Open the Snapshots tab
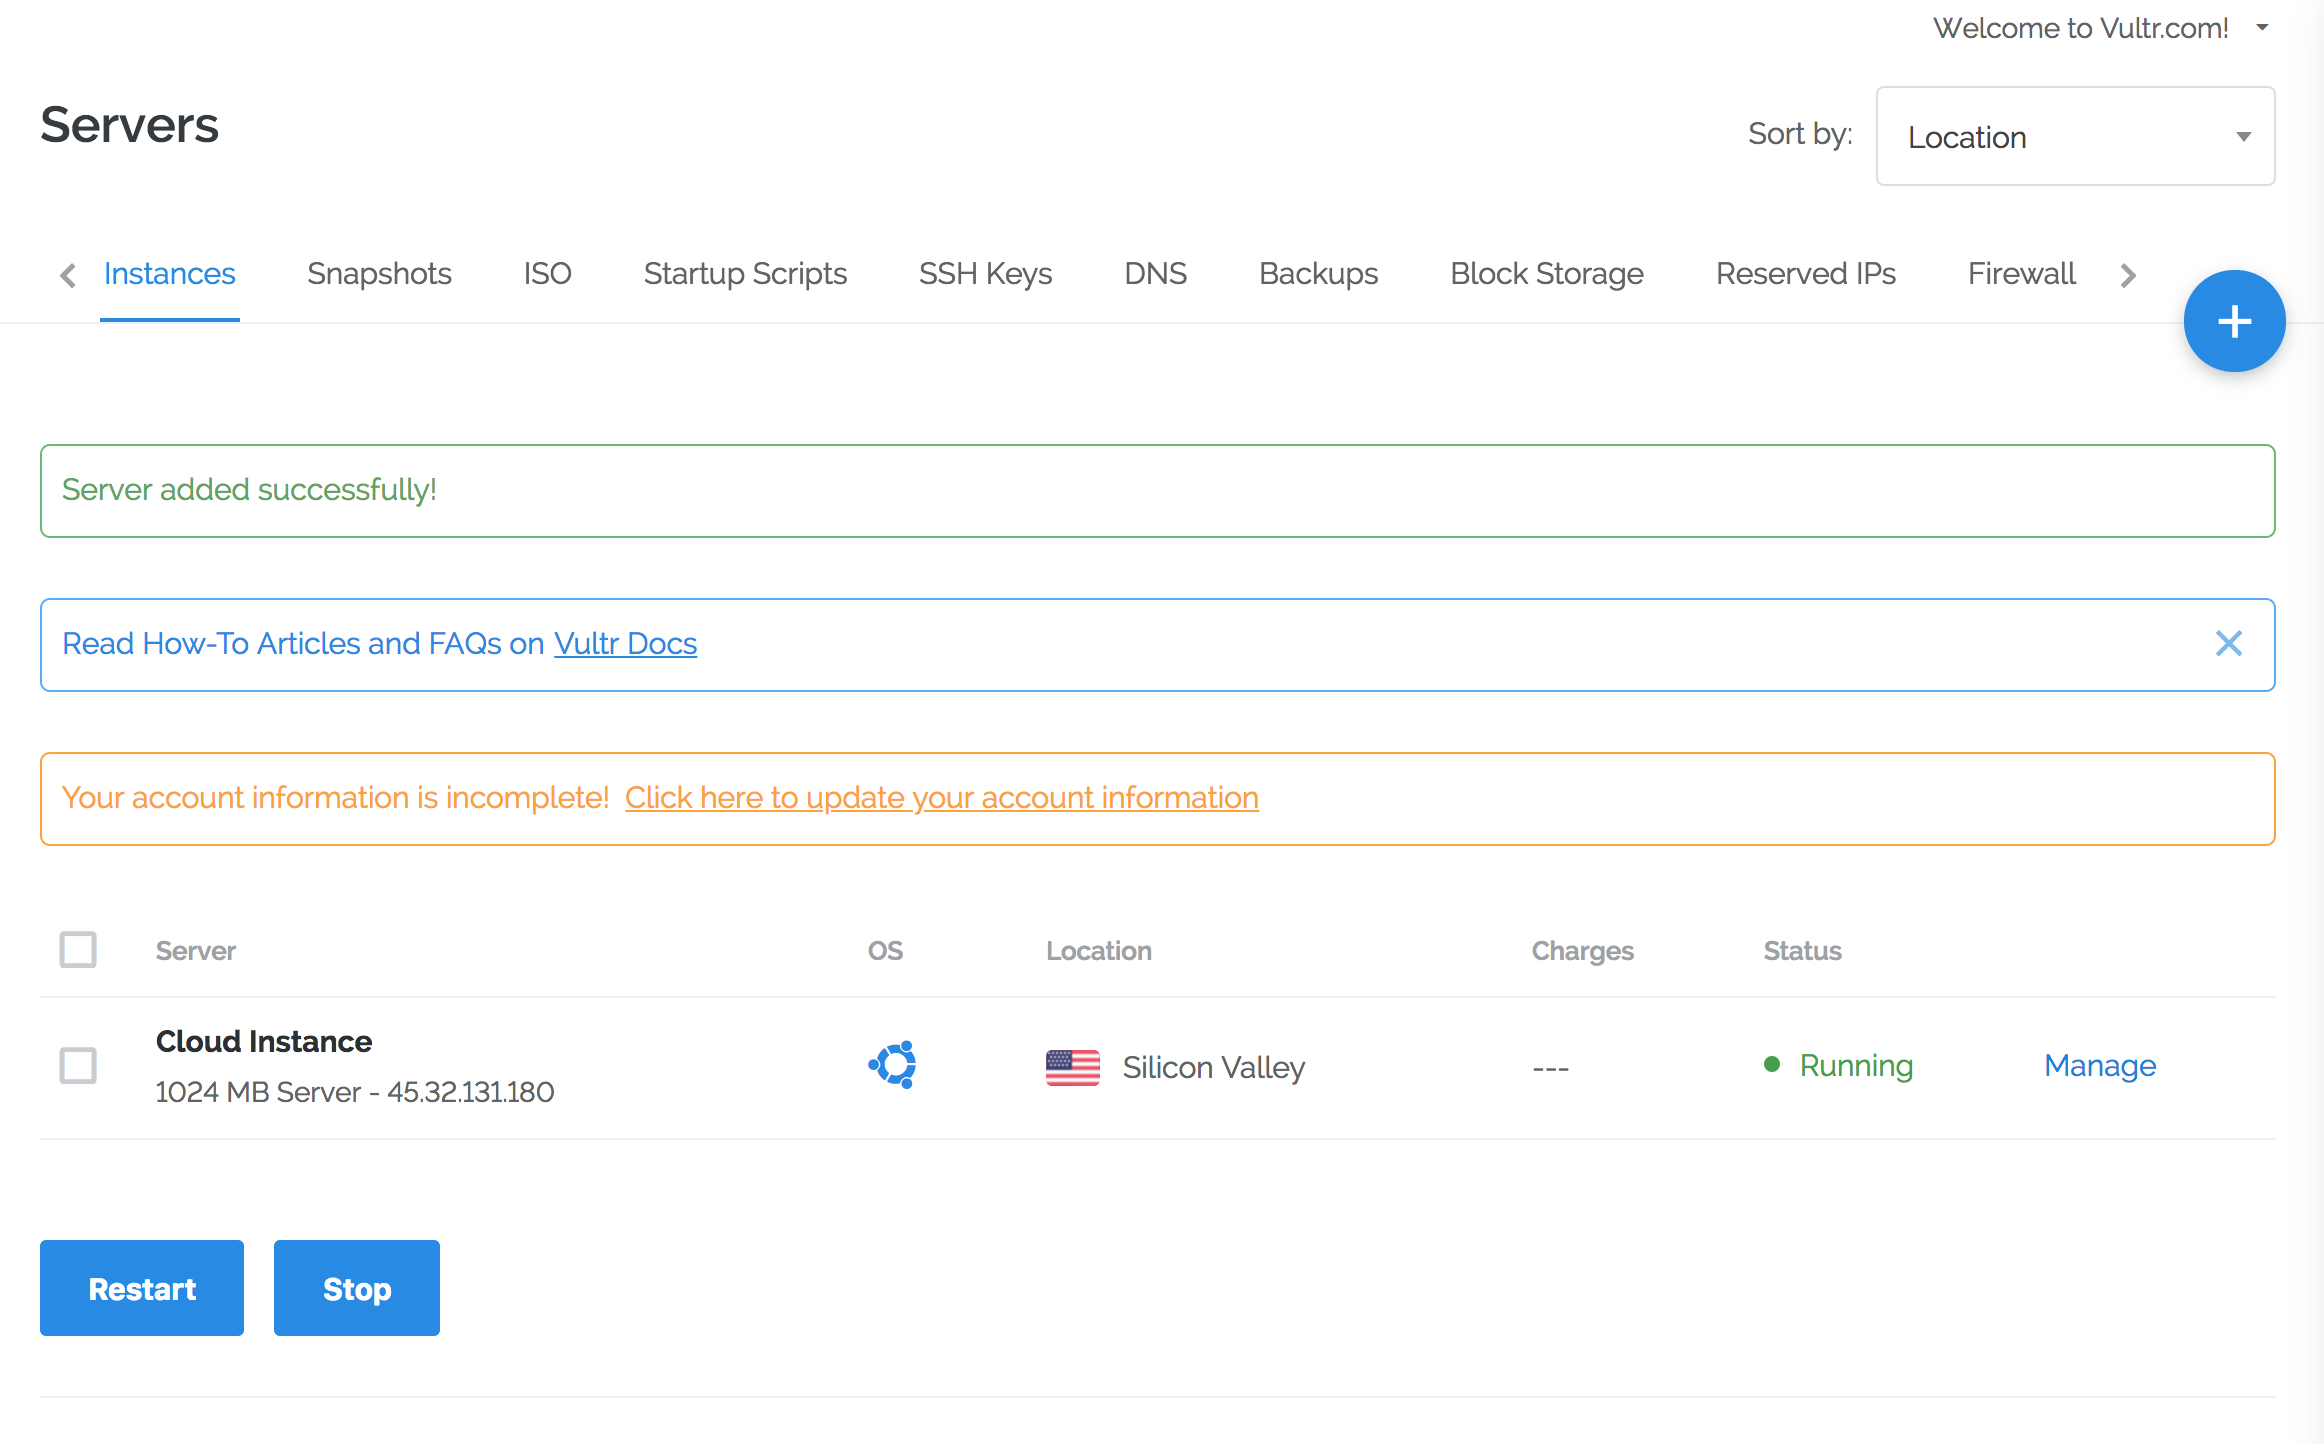Image resolution: width=2324 pixels, height=1444 pixels. 379,274
